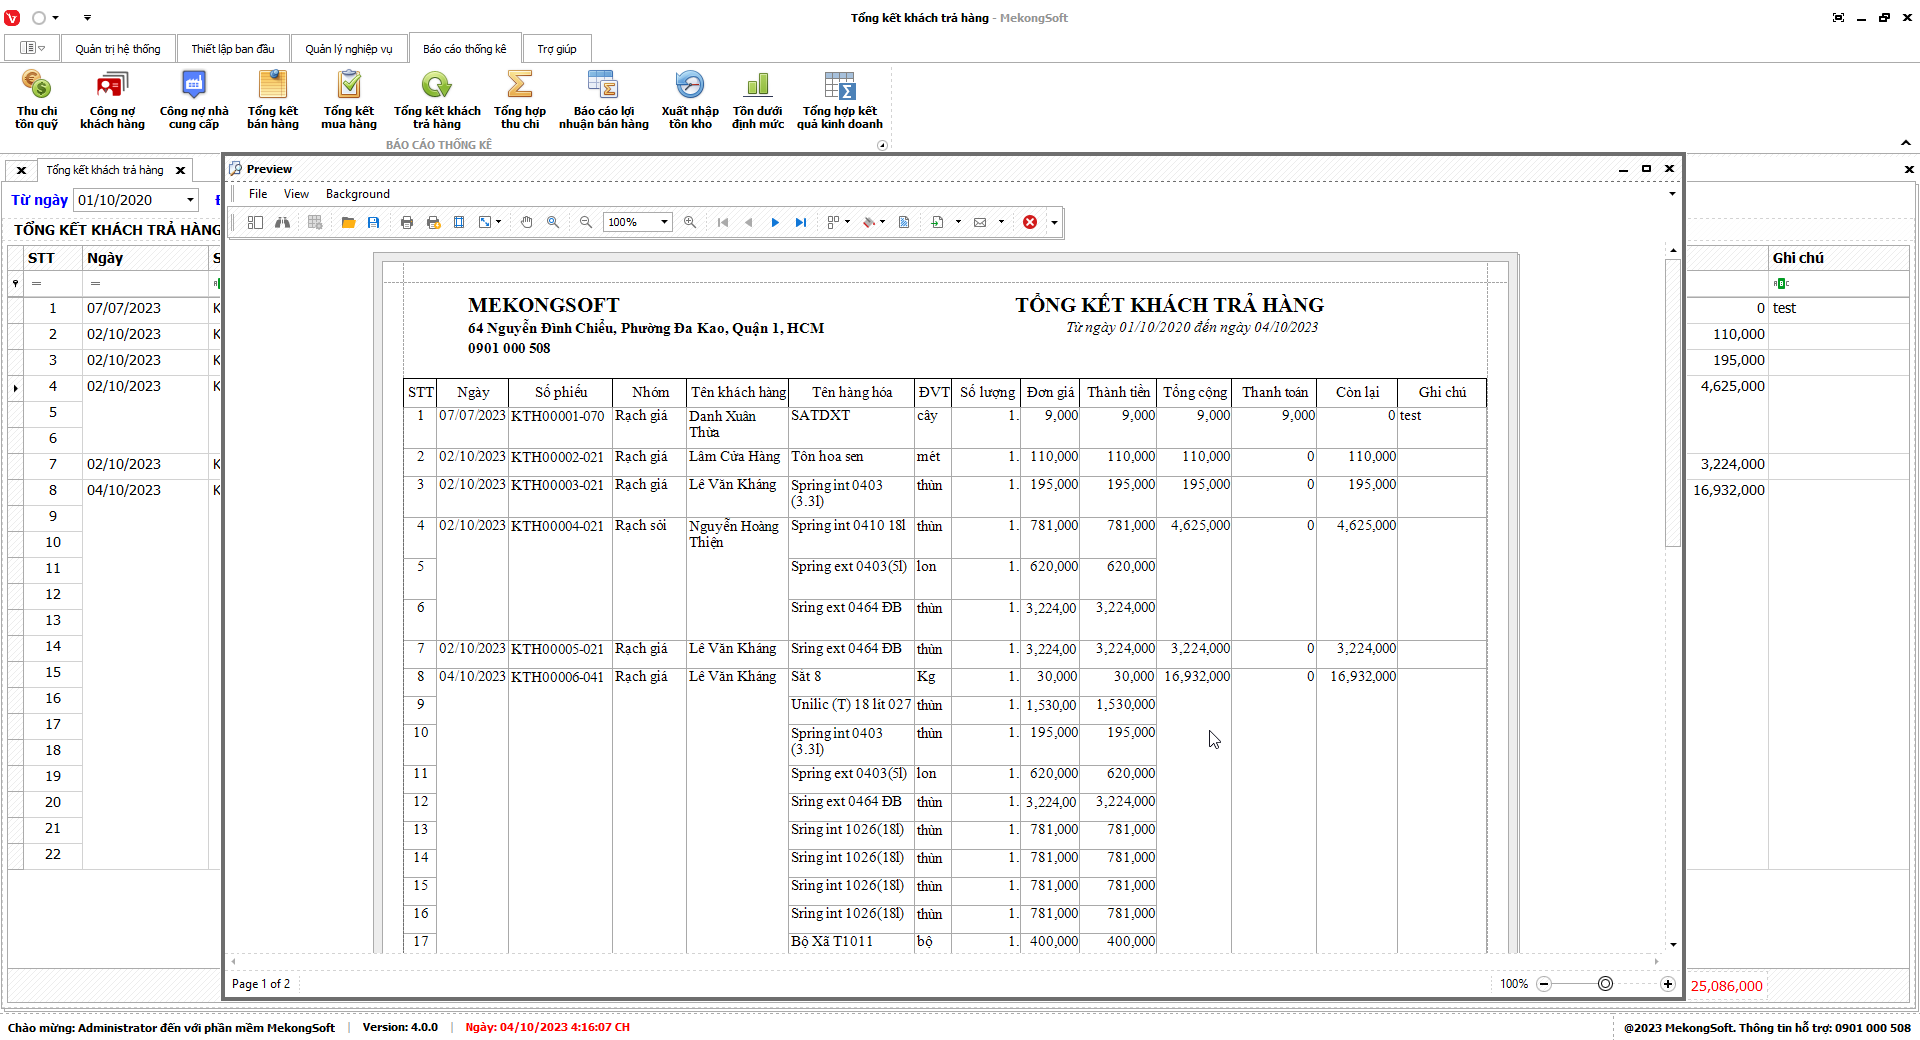Click the Open folder icon in preview toolbar
This screenshot has height=1040, width=1920.
(x=348, y=222)
